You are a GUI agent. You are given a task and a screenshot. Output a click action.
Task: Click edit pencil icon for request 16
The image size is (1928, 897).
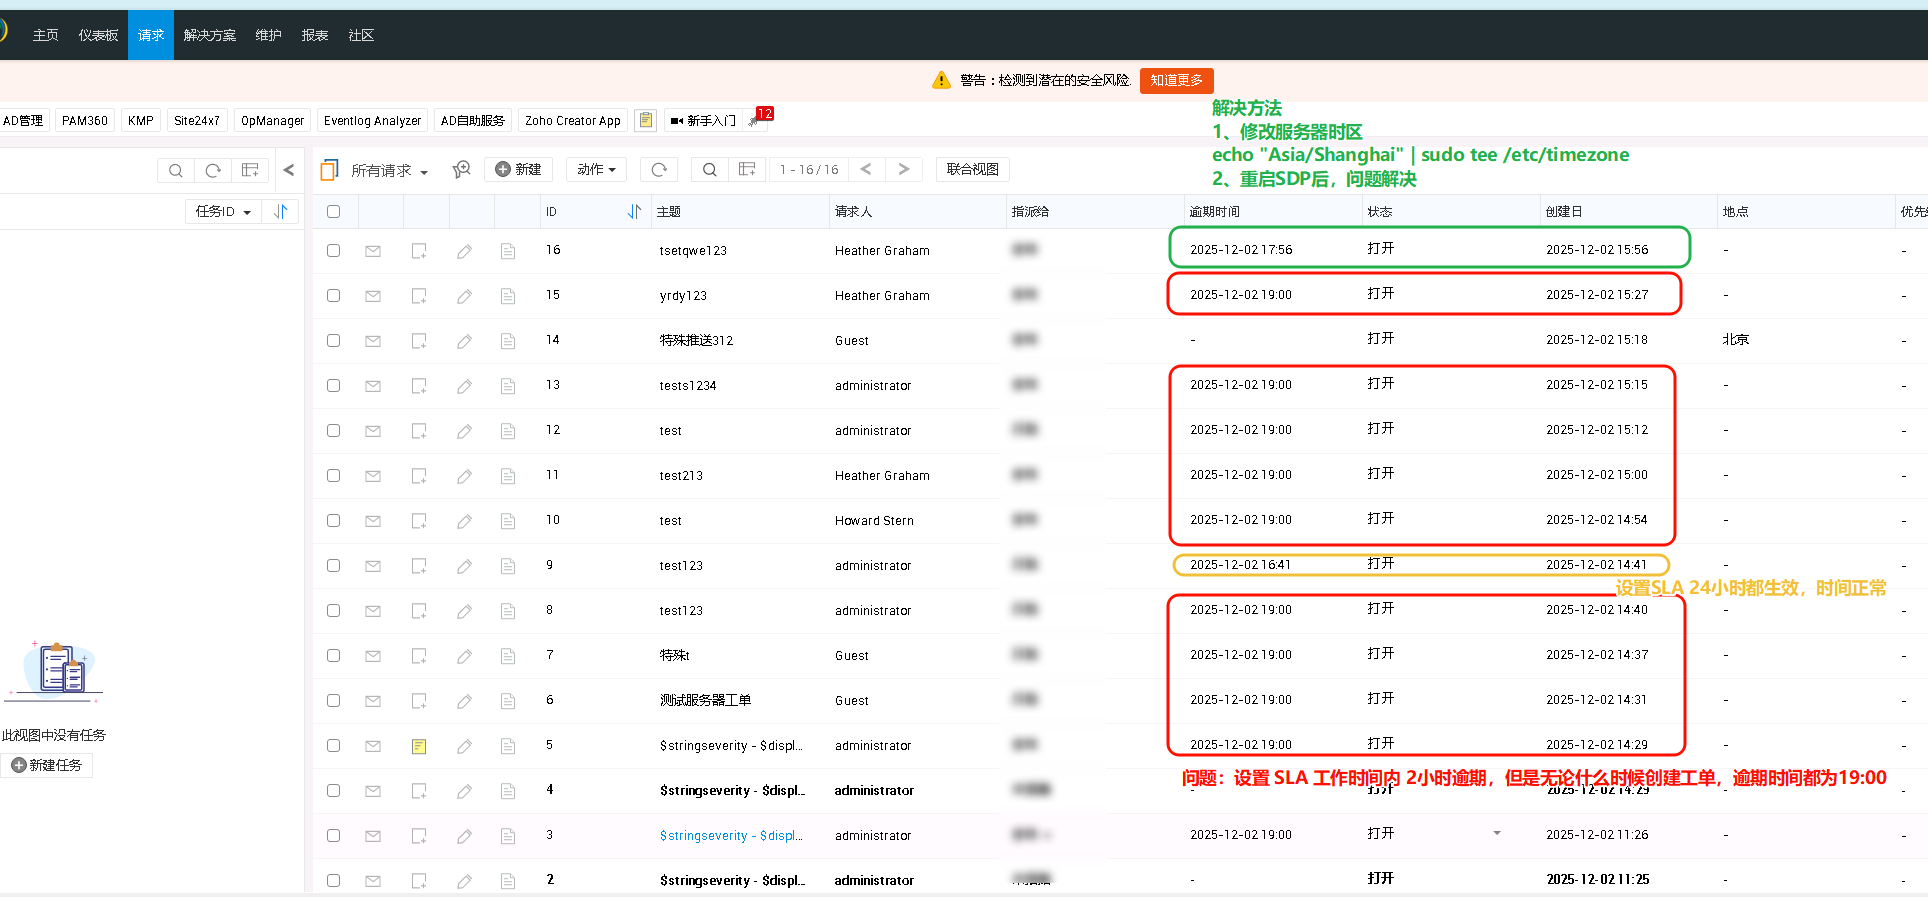point(464,251)
